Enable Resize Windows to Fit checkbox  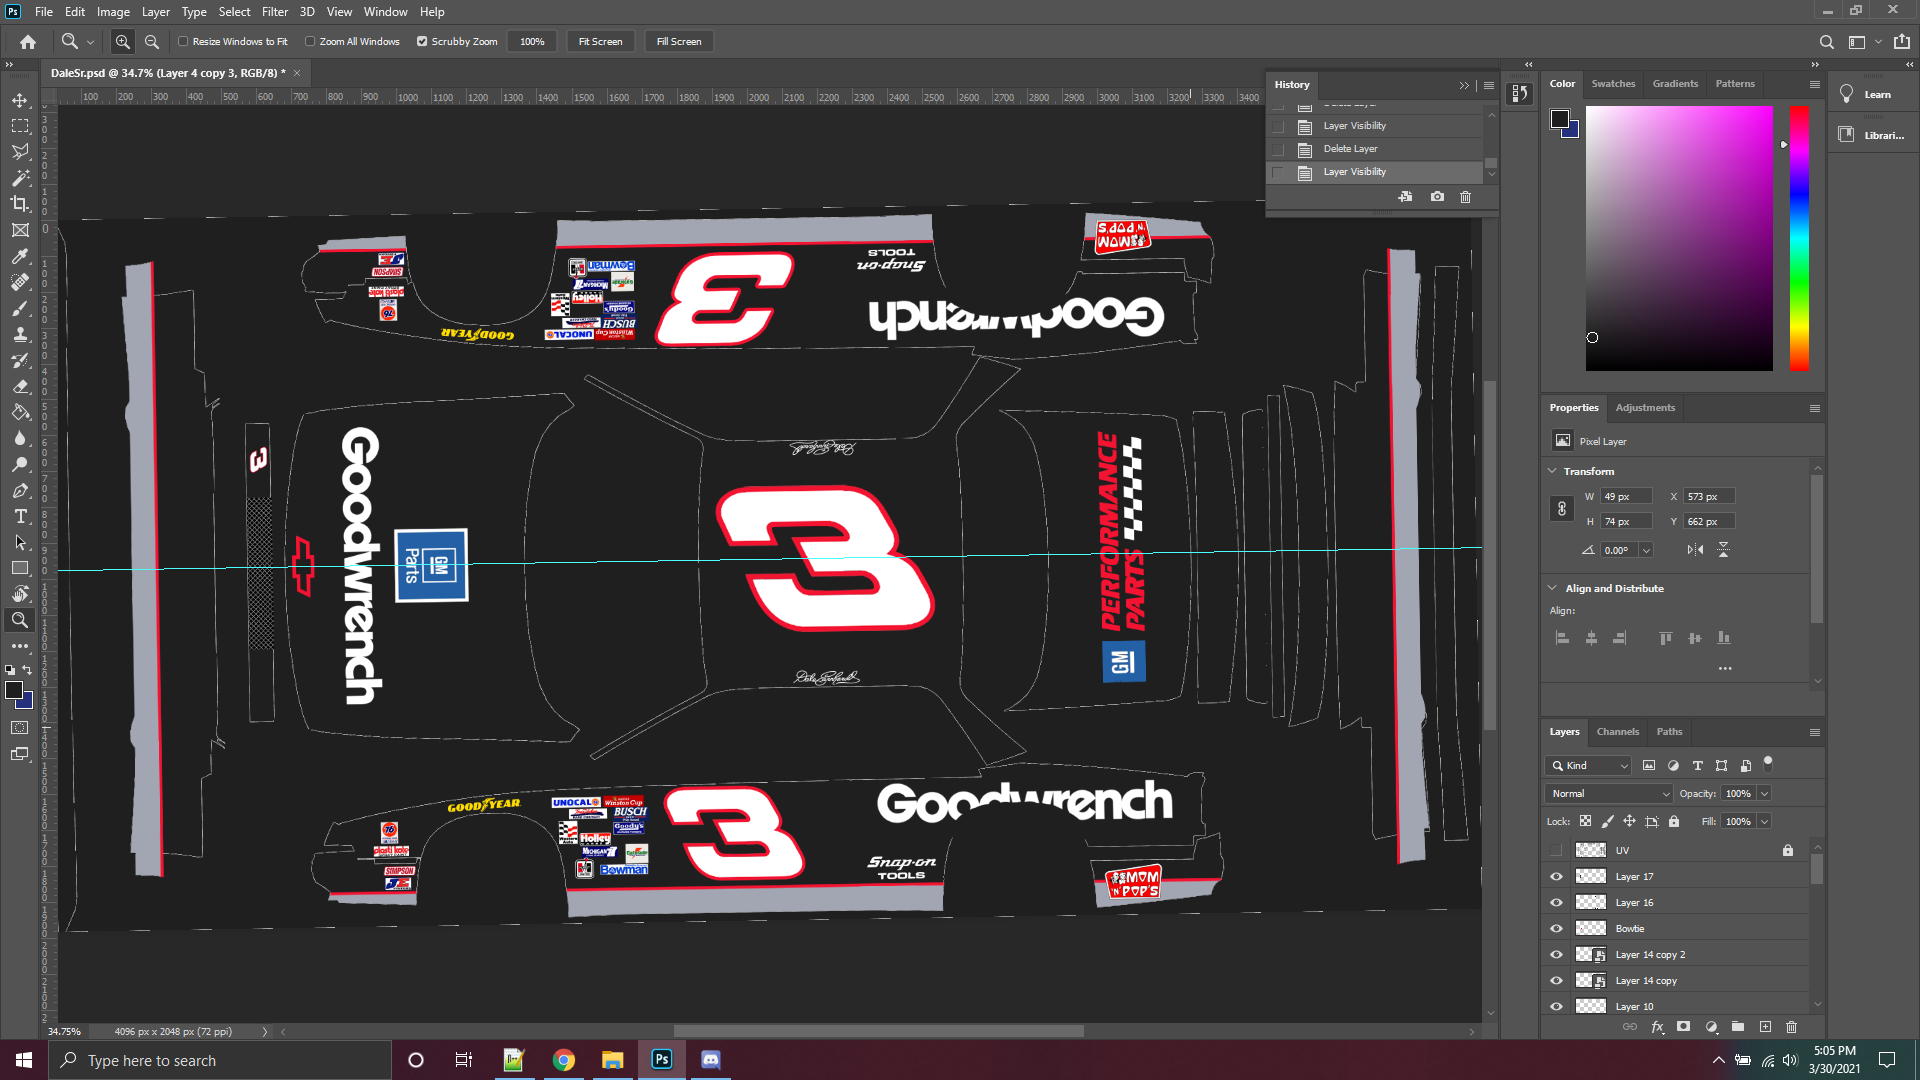[x=183, y=42]
